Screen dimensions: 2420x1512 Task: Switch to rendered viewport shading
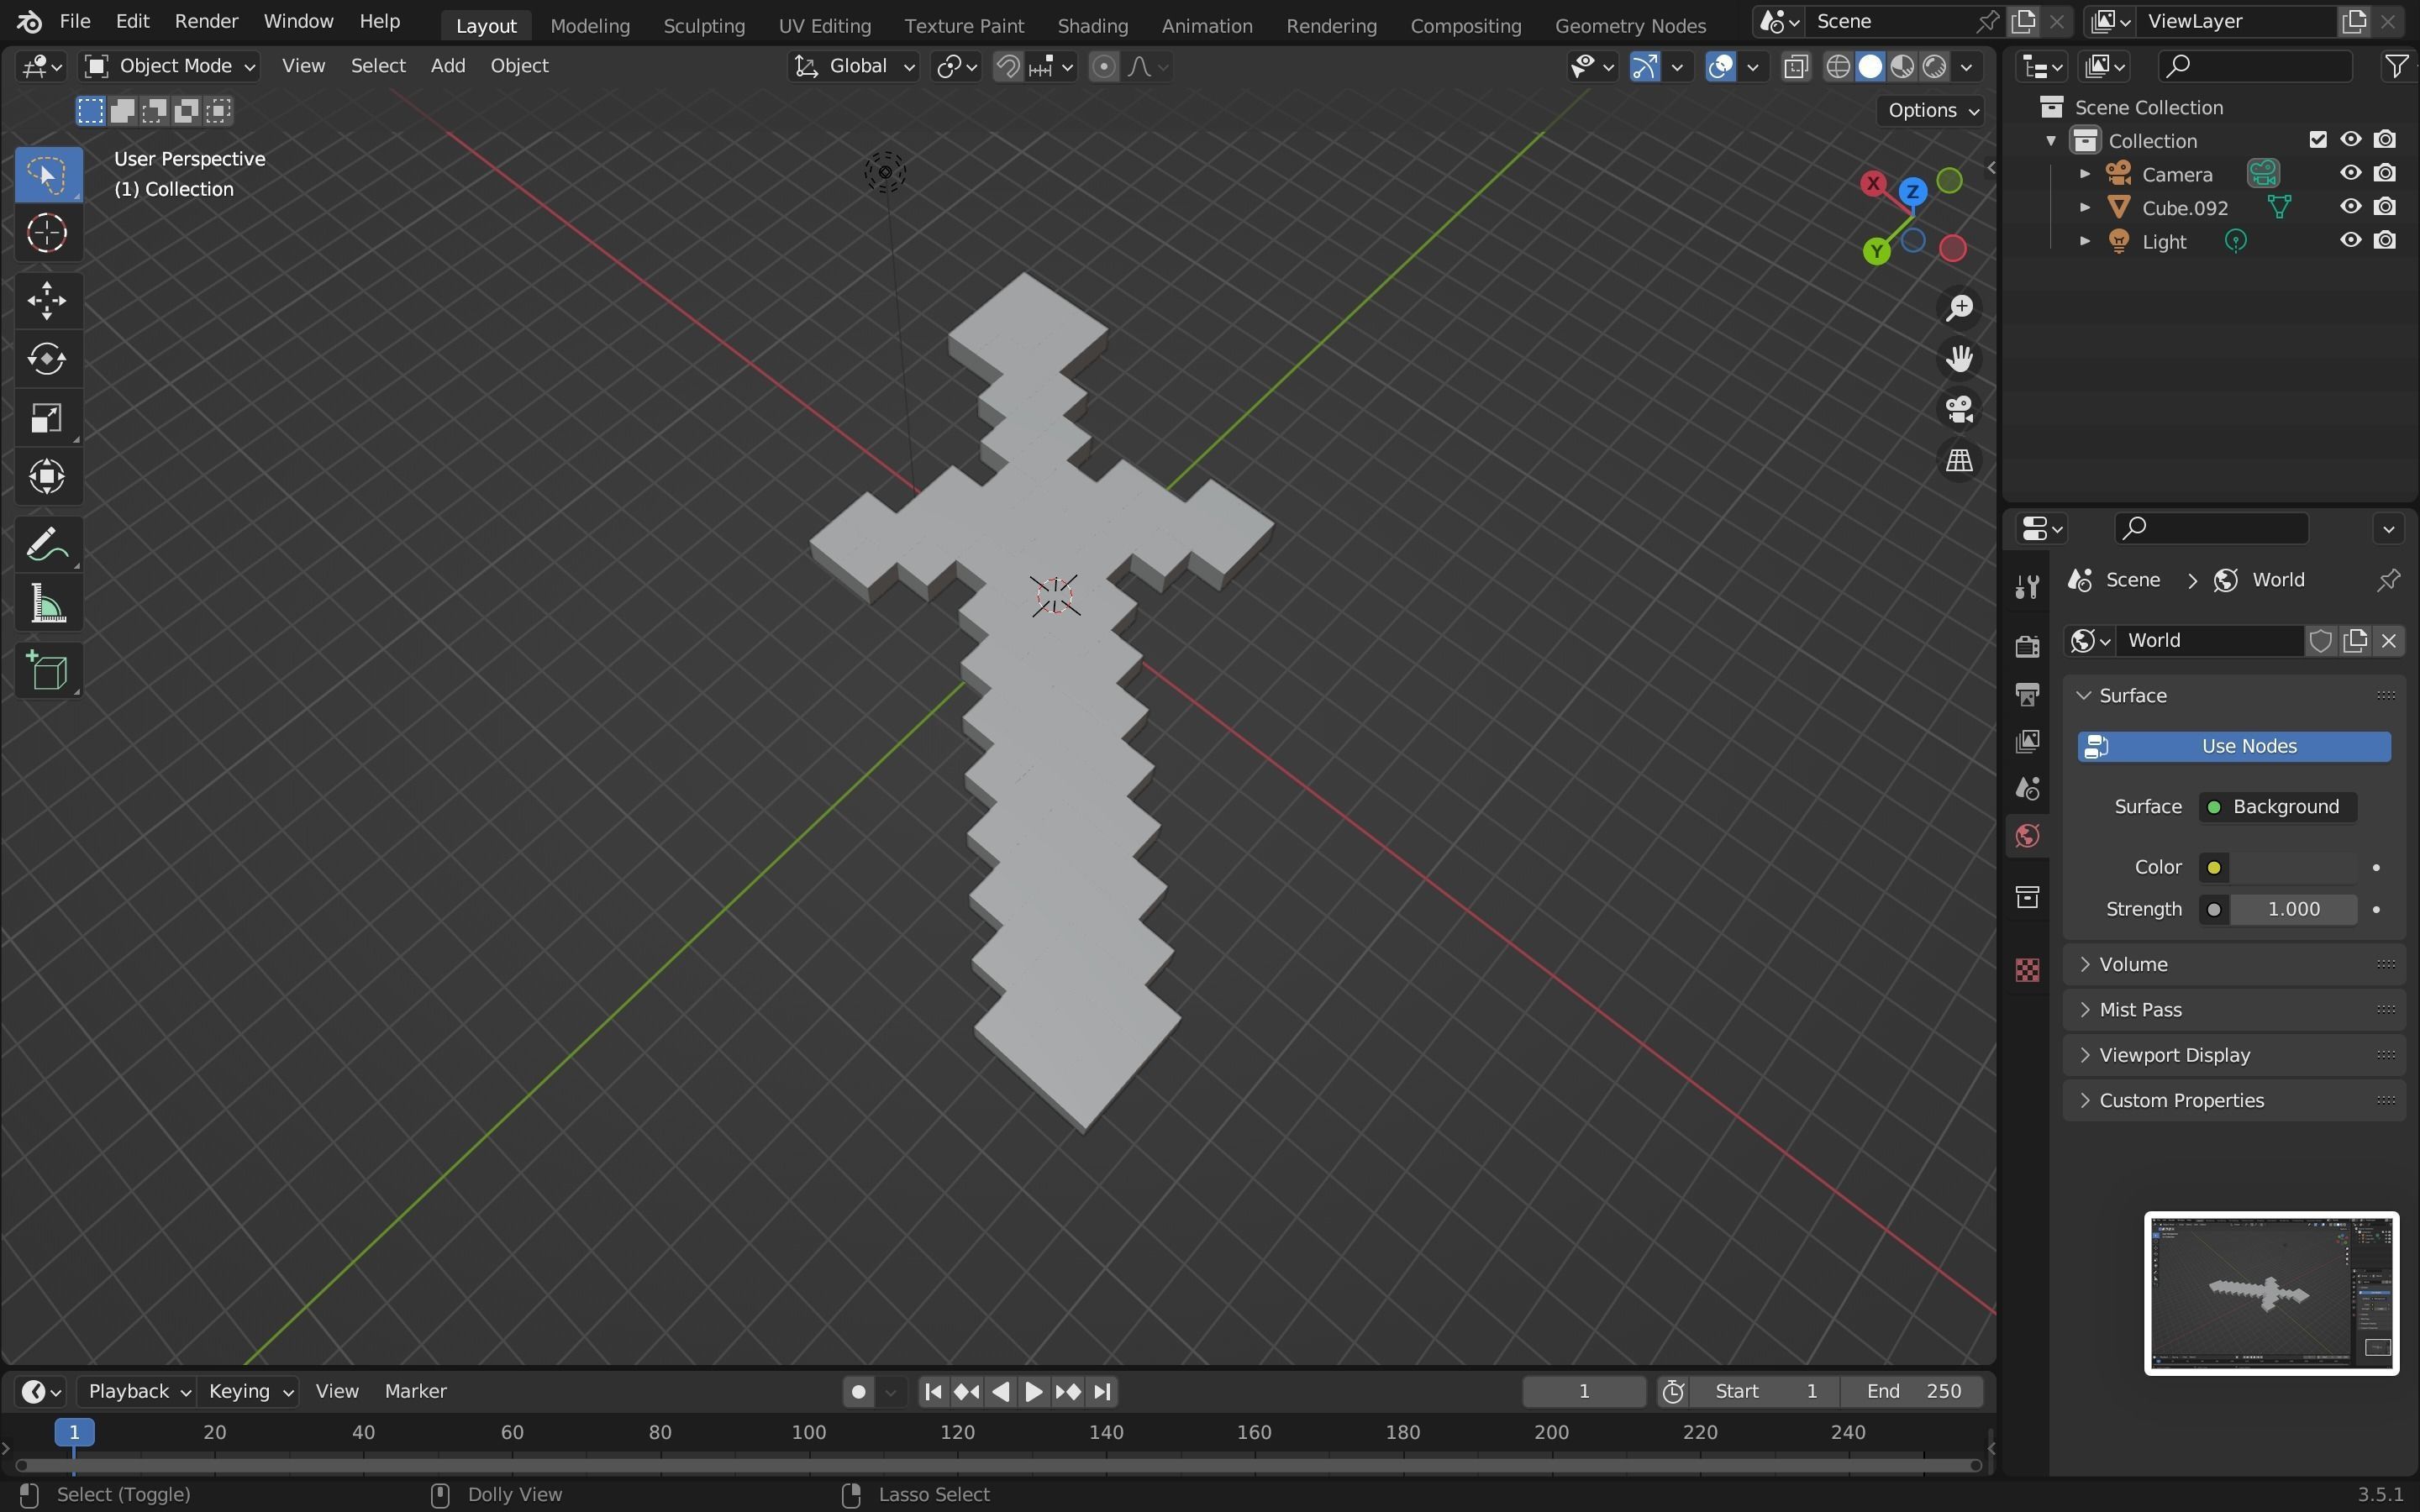click(x=1935, y=67)
